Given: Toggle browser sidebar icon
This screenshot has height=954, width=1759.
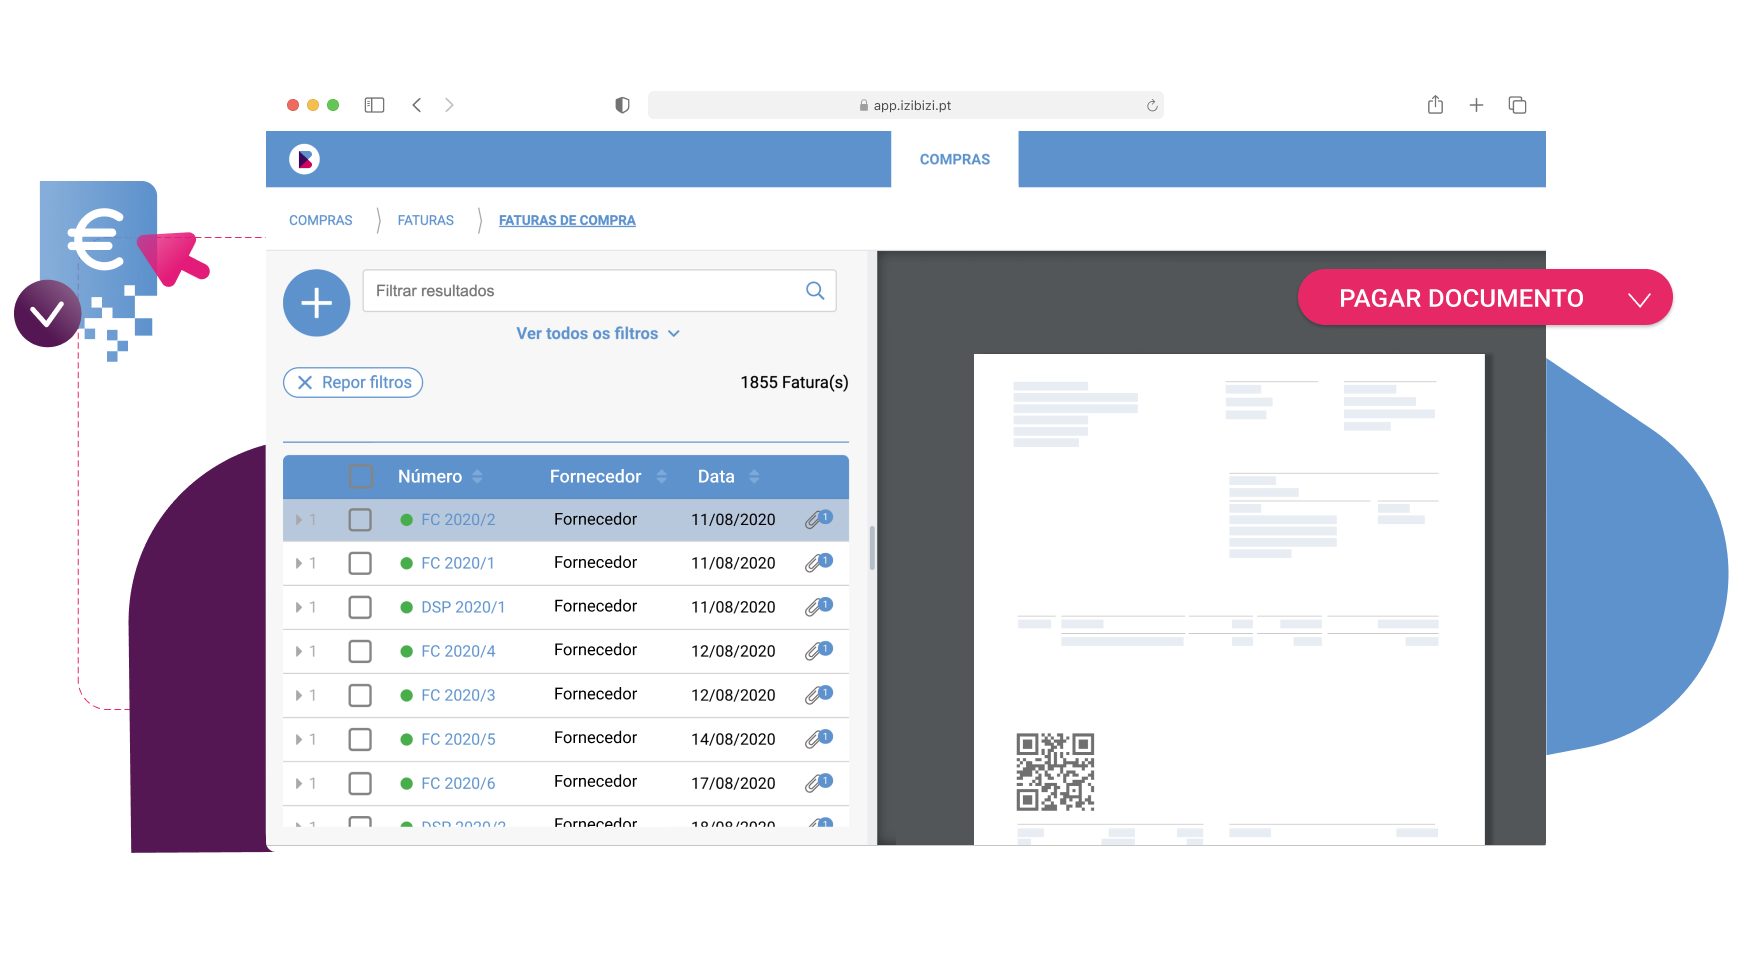Looking at the screenshot, I should coord(374,105).
